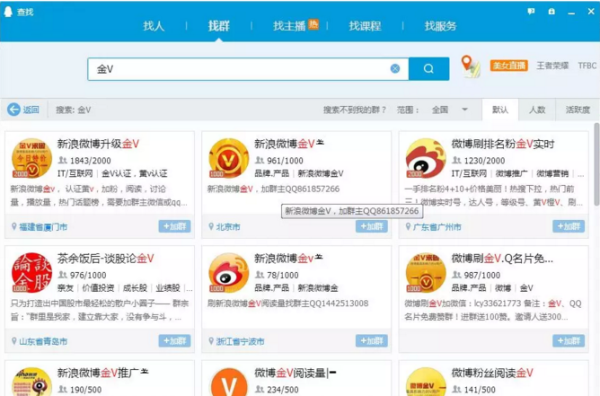Click the 全国 range selector

440,110
